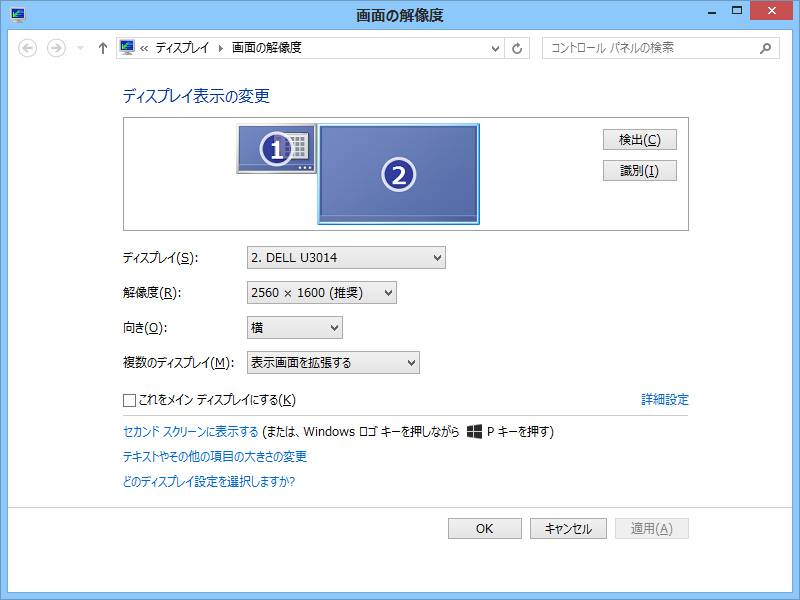Viewport: 800px width, 600px height.
Task: Select monitor 2 thumbnail
Action: coord(398,175)
